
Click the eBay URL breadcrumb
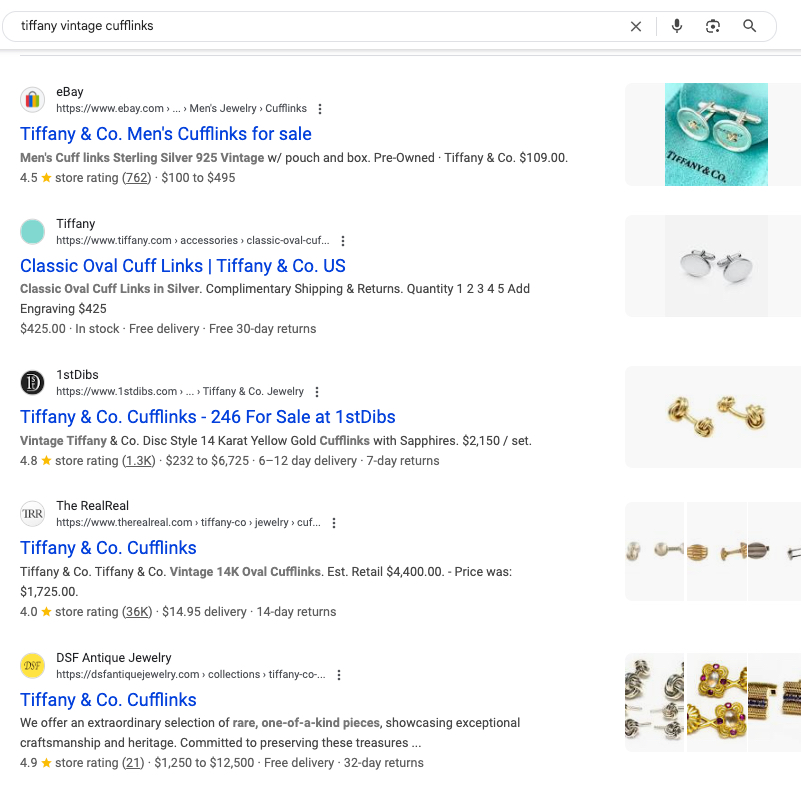(x=181, y=108)
